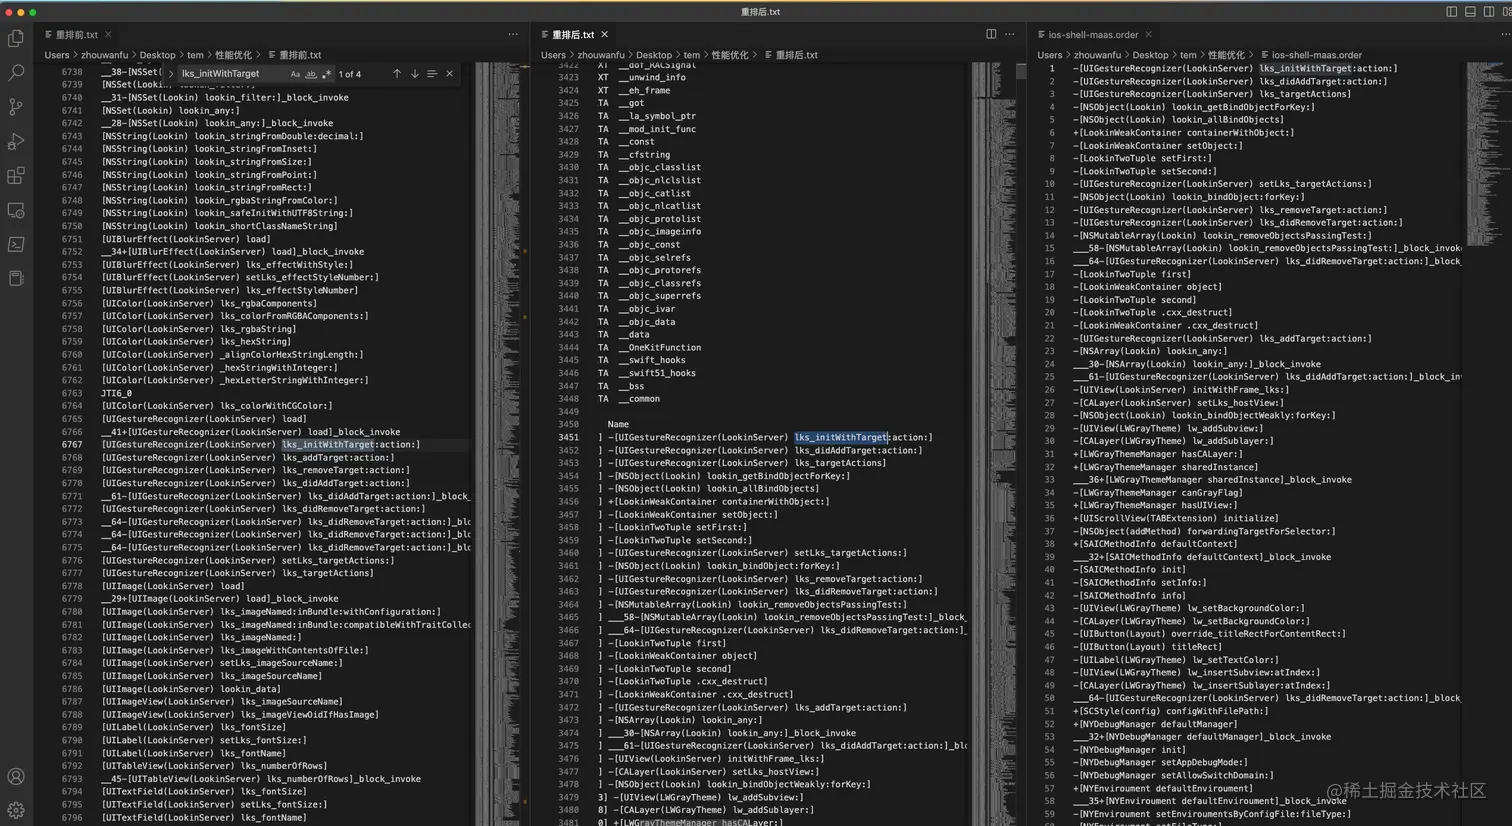Open the Search view in the activity bar
1512x826 pixels.
click(16, 73)
